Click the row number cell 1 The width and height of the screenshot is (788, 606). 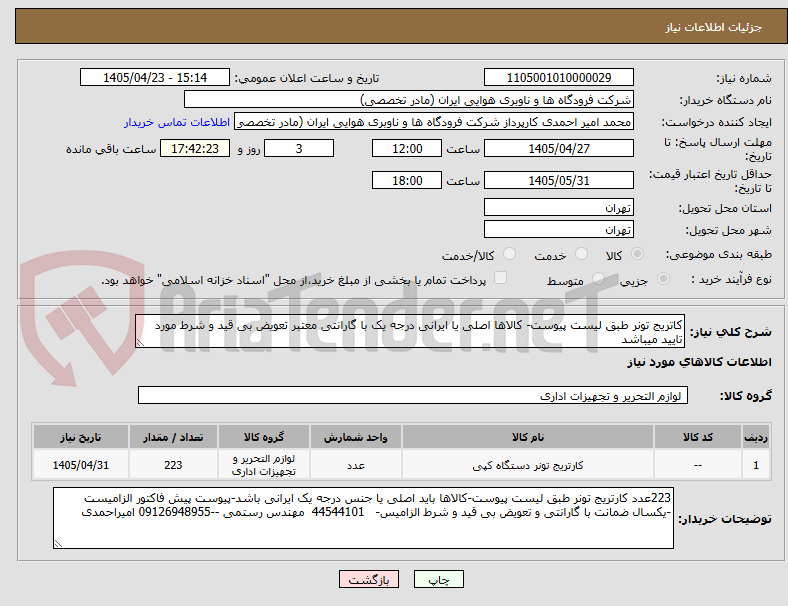(755, 465)
